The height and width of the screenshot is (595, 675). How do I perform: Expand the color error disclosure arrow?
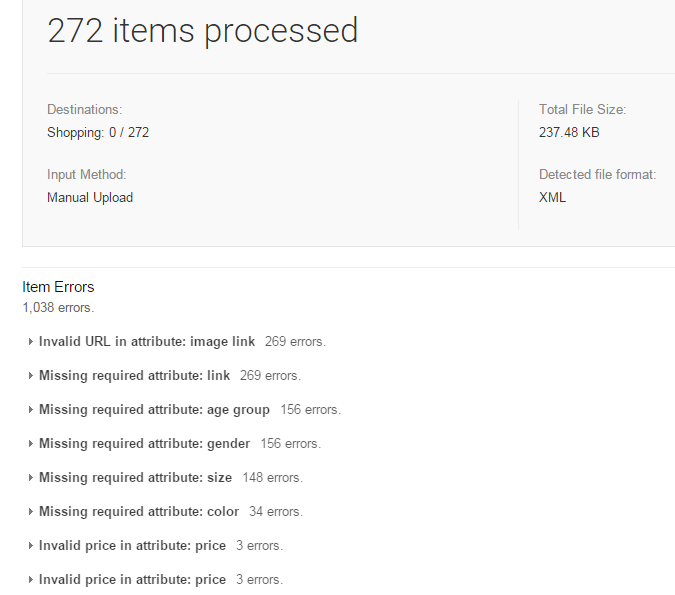pyautogui.click(x=32, y=512)
